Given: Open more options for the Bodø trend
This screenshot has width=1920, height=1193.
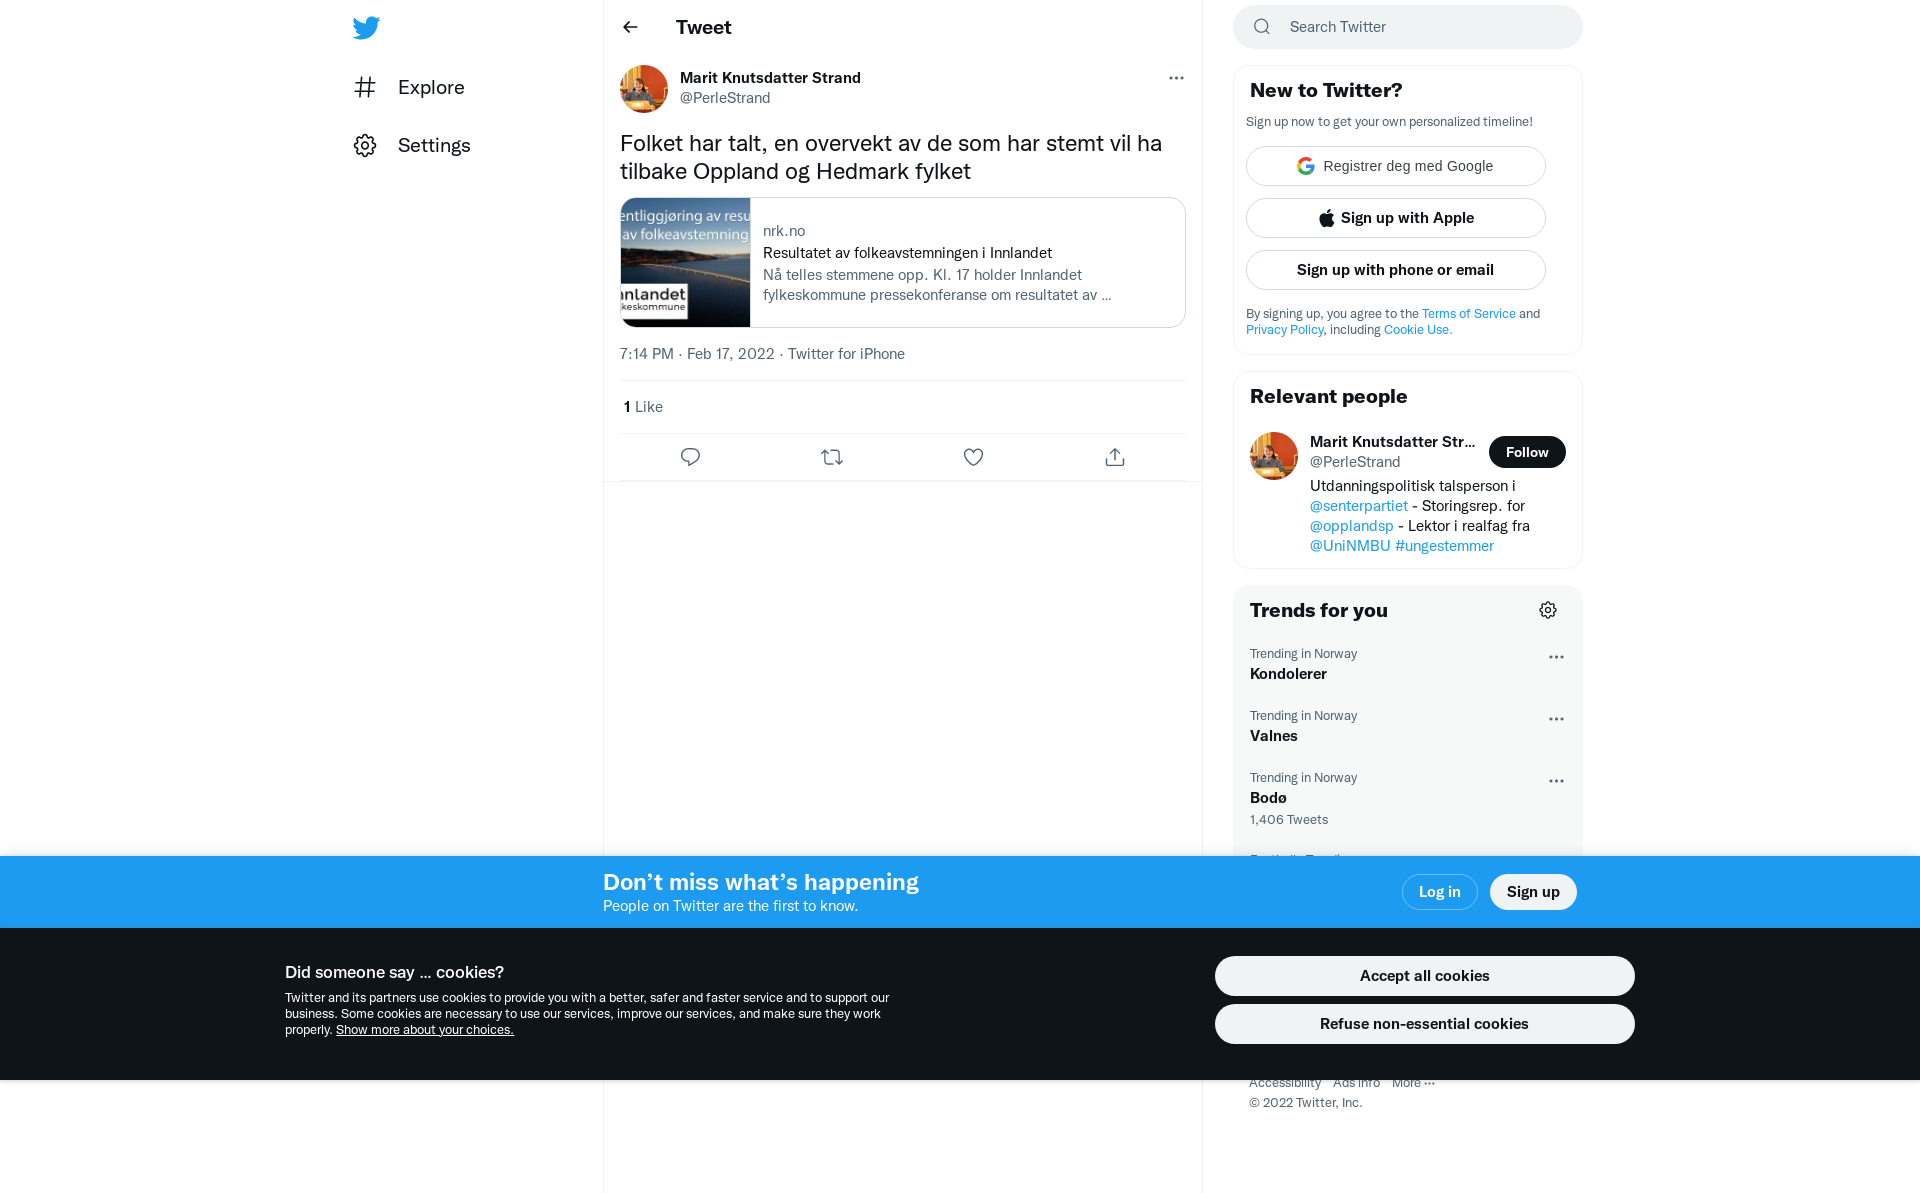Looking at the screenshot, I should tap(1556, 781).
